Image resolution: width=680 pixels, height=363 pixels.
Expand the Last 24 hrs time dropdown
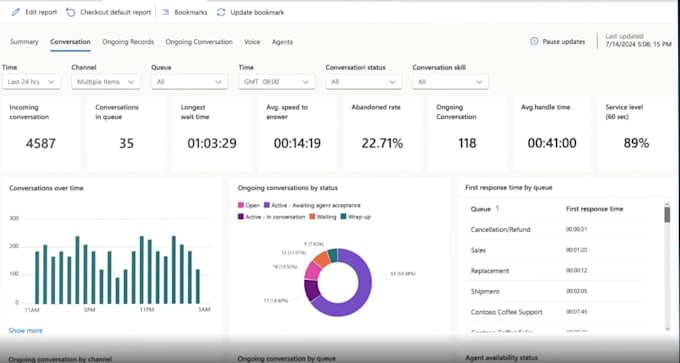pos(31,82)
